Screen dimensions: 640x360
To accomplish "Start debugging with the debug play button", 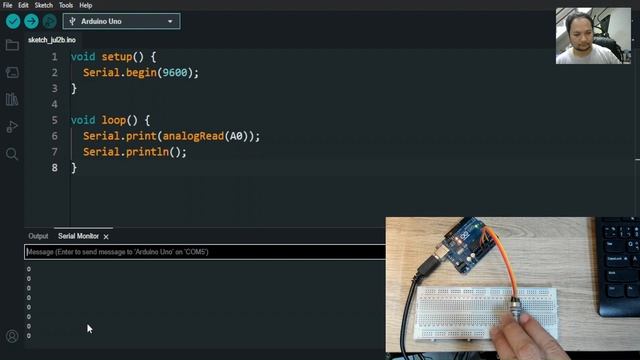I will tap(49, 21).
